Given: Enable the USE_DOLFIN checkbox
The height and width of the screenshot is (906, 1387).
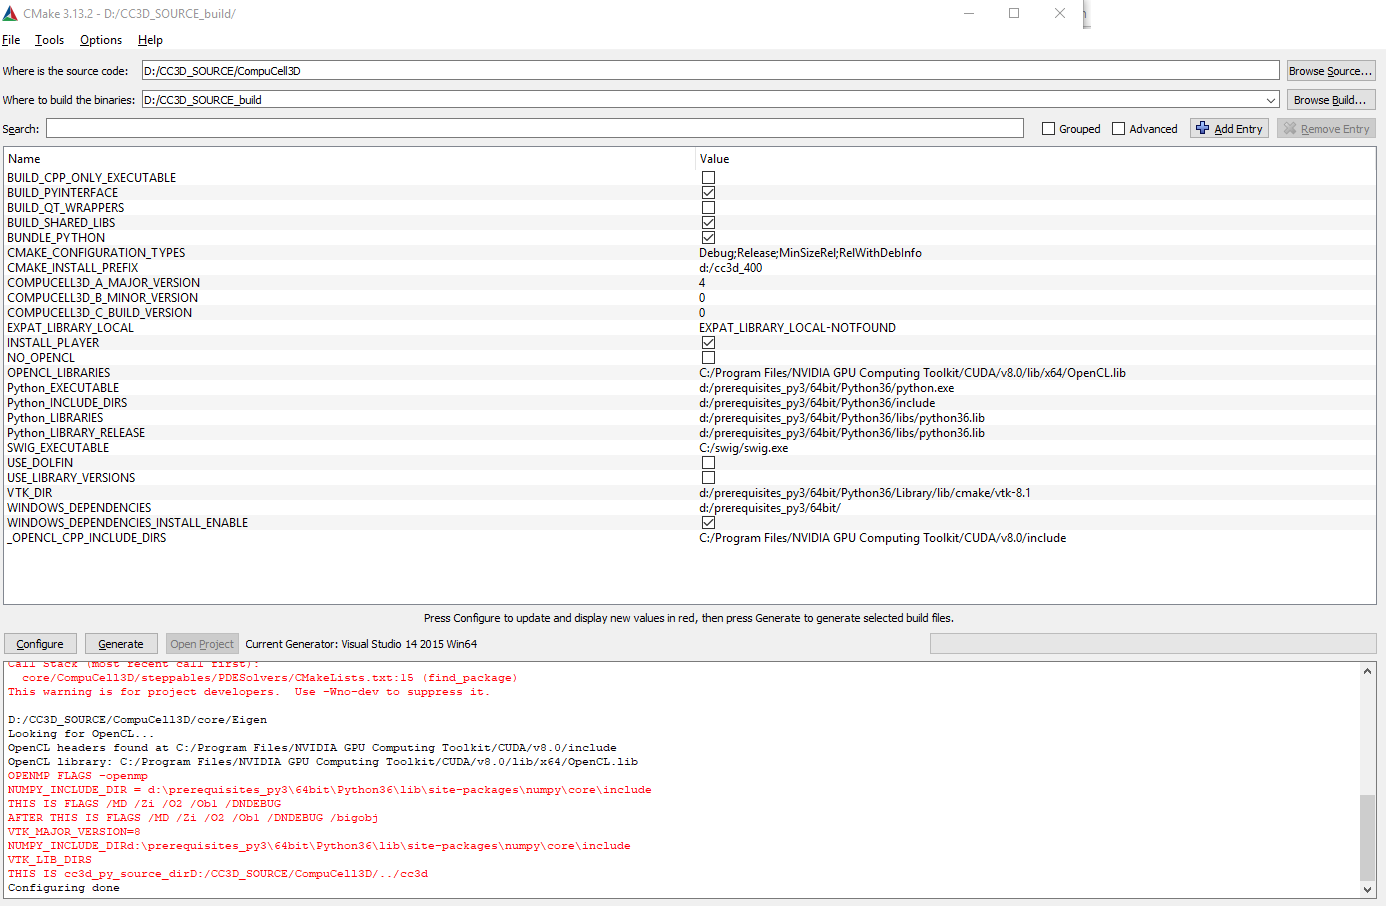Looking at the screenshot, I should (708, 463).
